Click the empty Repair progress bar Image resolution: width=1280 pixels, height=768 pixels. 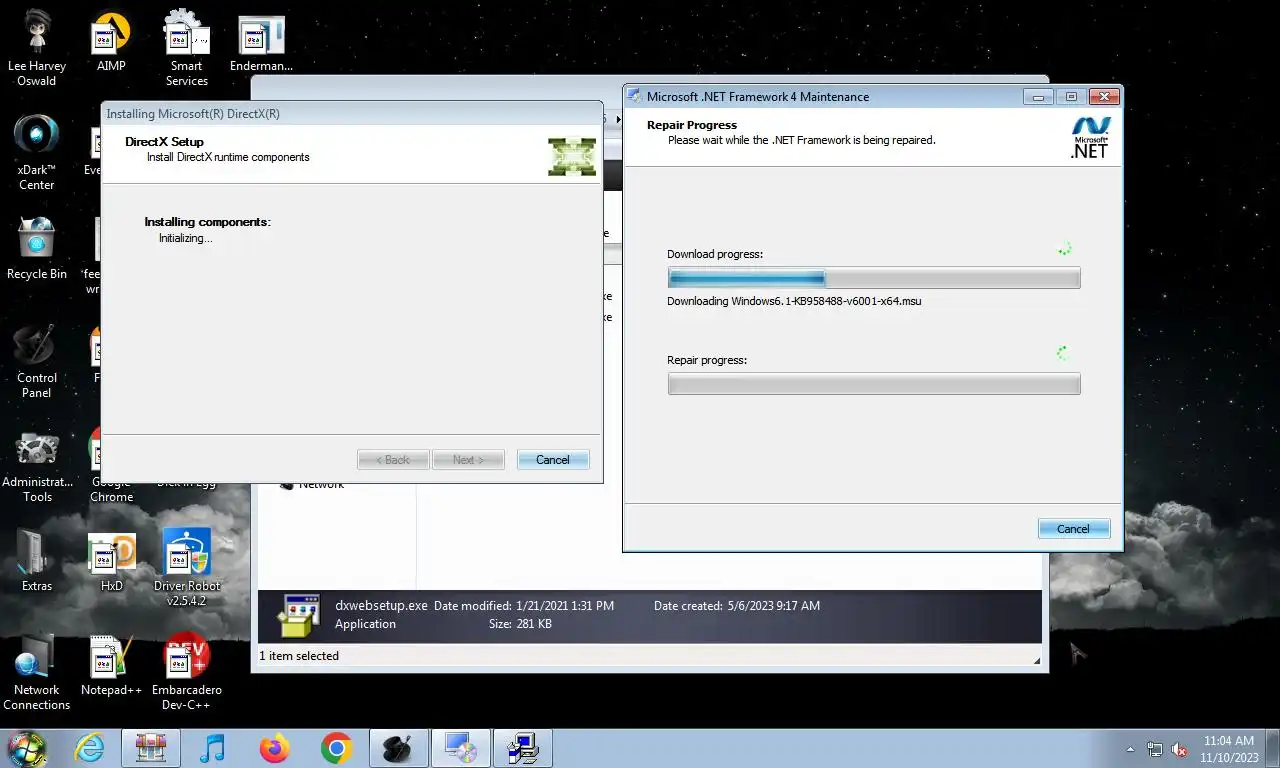(x=874, y=384)
